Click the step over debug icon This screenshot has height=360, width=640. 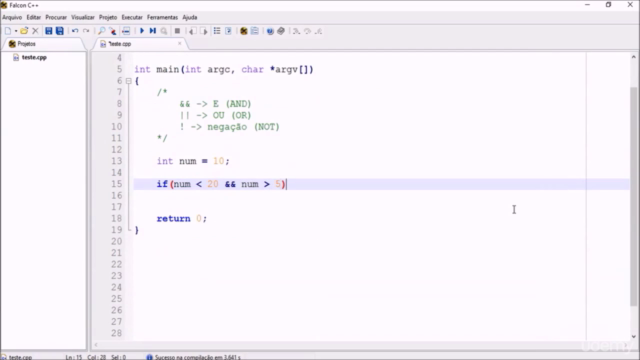[308, 31]
